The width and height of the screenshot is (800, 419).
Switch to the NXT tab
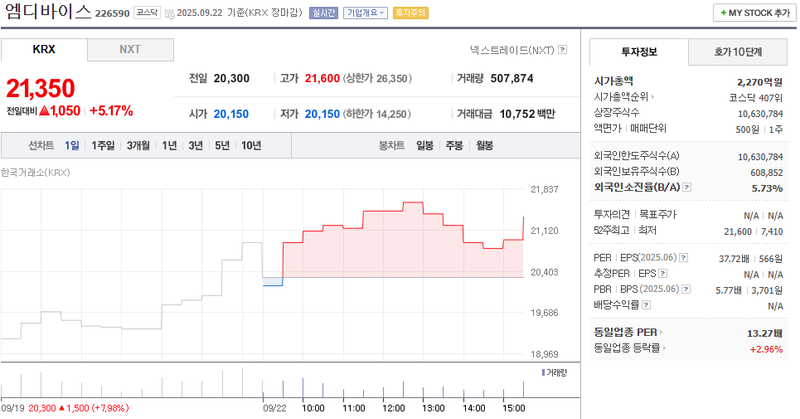130,50
